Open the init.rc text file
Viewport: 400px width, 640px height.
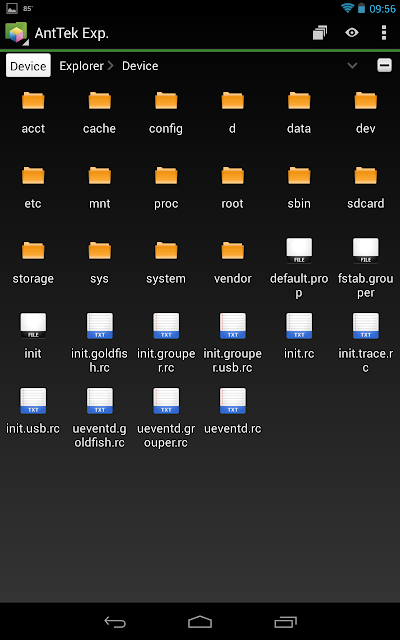pos(299,337)
